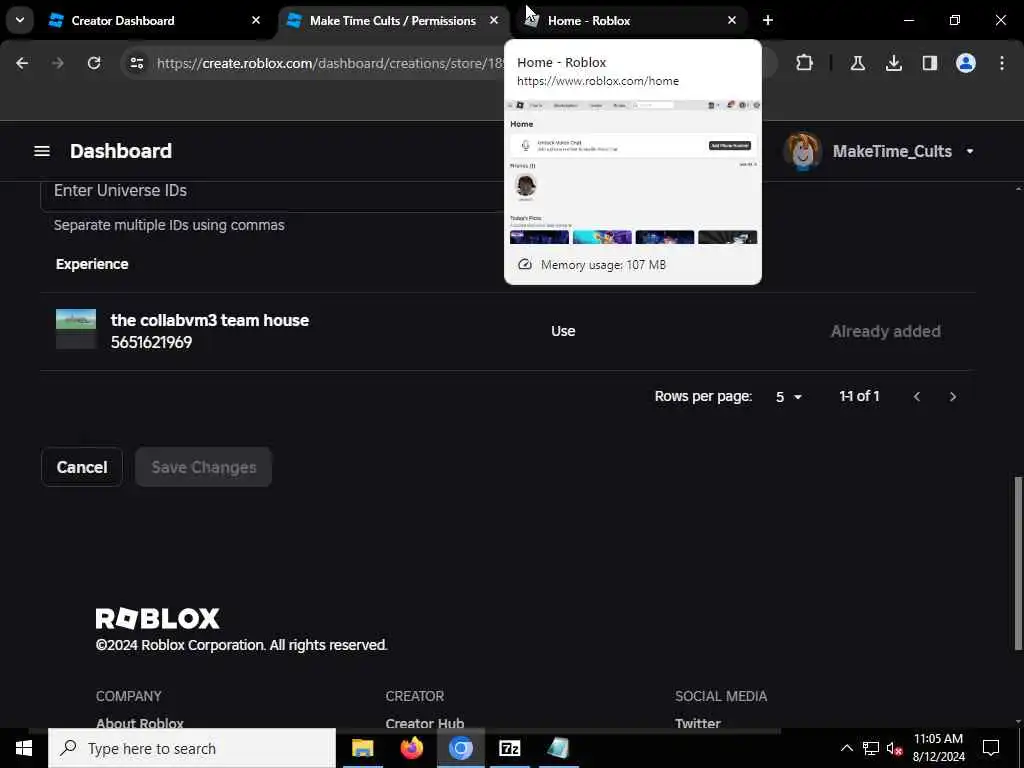Open the muted volume tray icon
1024x768 pixels.
click(895, 748)
